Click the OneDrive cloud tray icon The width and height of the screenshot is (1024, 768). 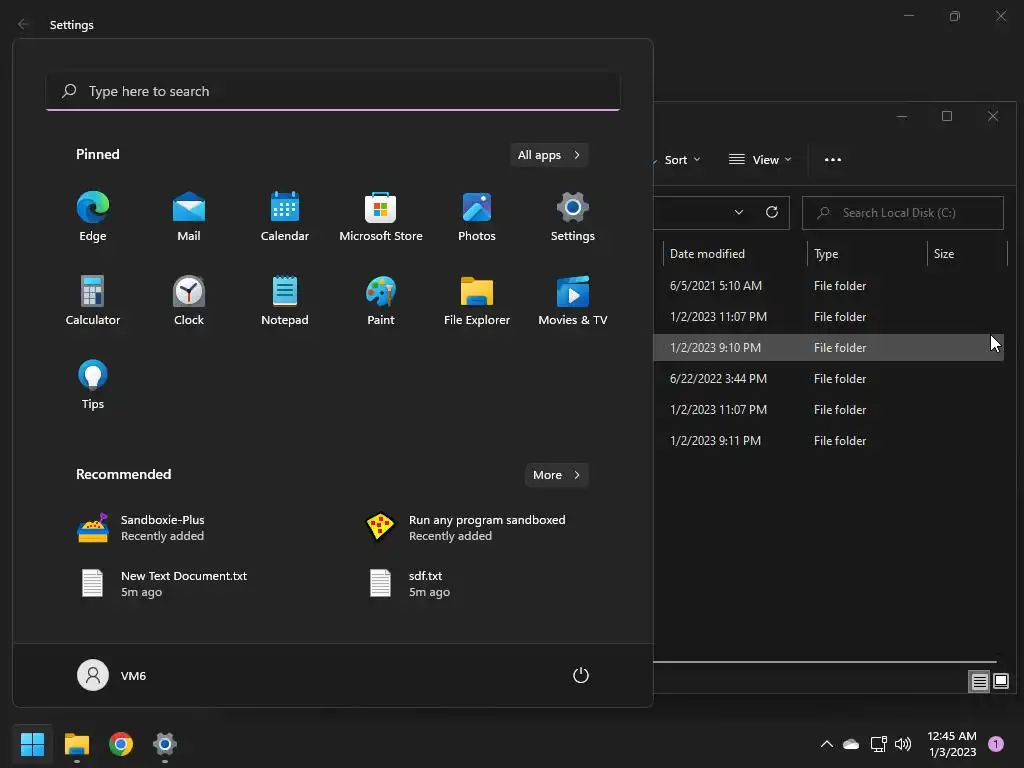click(x=851, y=744)
